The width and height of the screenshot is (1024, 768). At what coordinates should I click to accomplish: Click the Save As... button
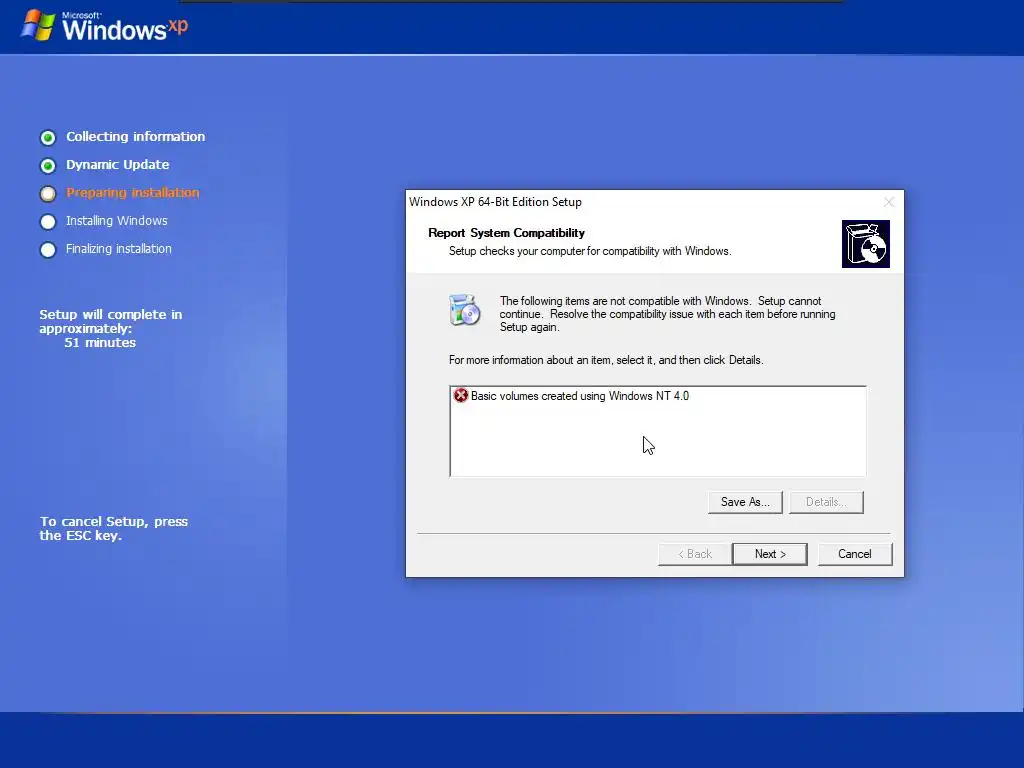[x=744, y=502]
